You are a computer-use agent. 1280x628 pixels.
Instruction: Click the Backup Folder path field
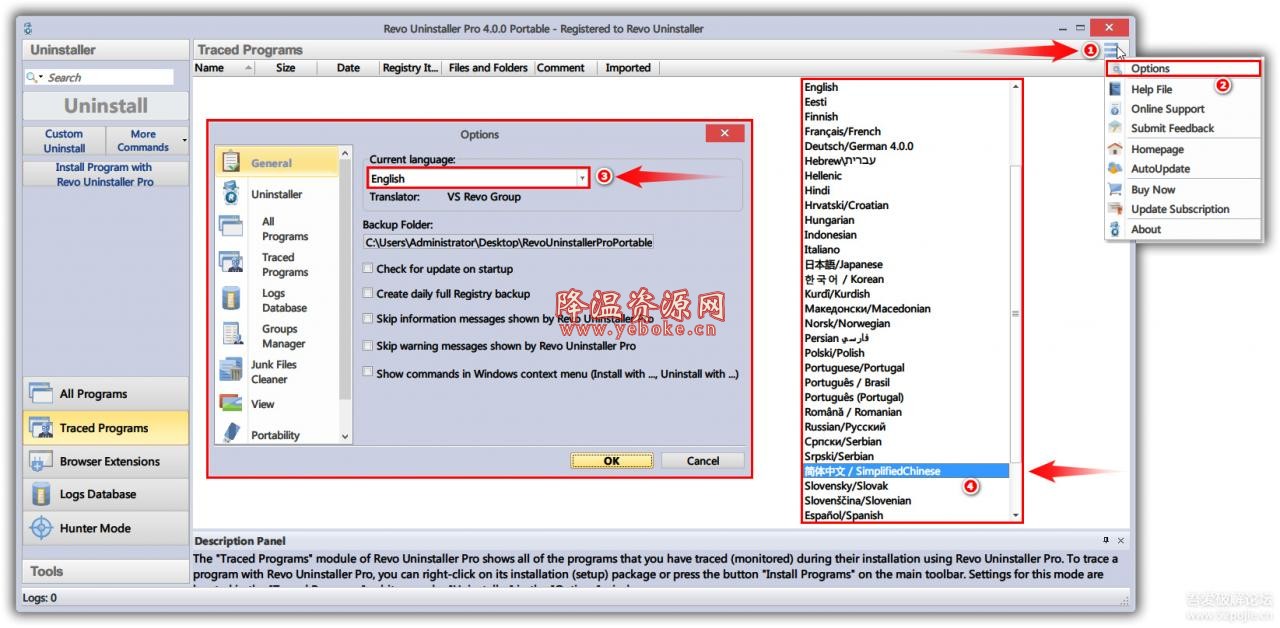(x=508, y=242)
